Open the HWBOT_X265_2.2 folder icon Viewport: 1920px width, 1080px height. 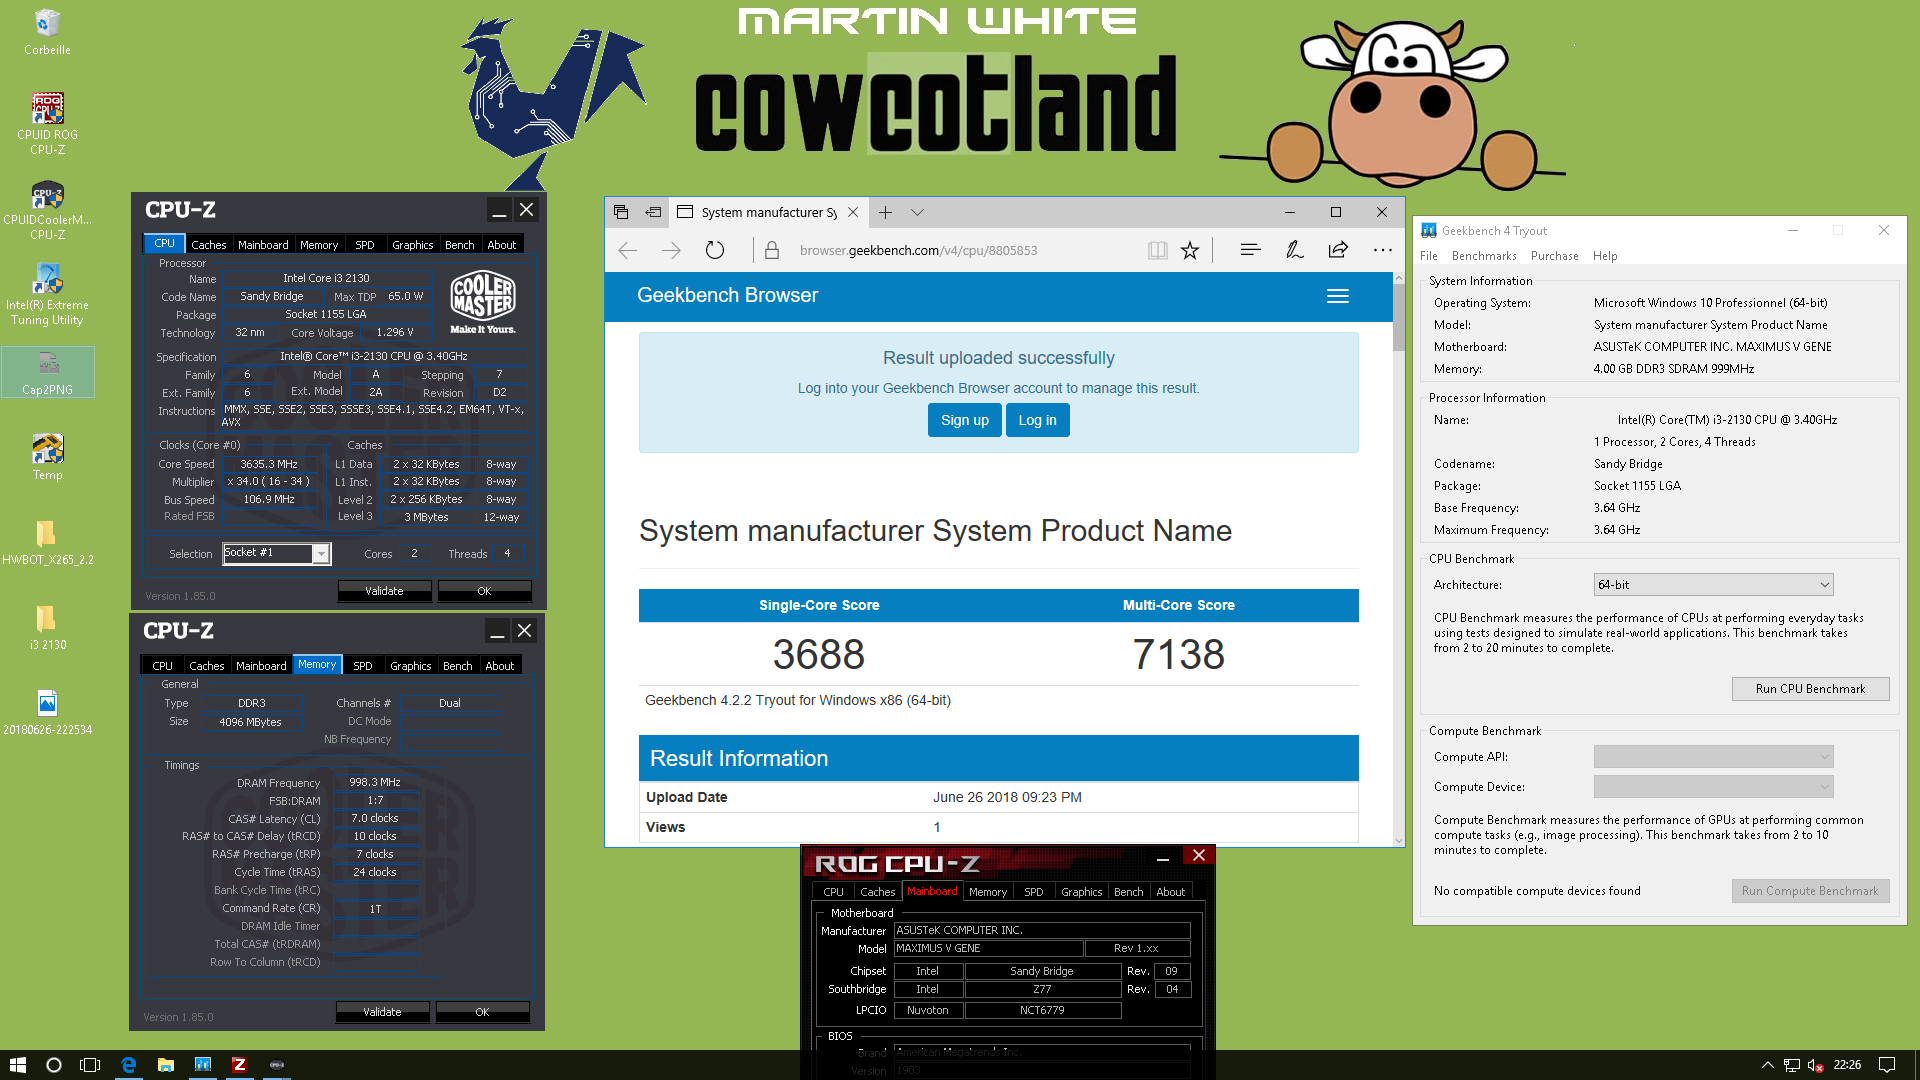(47, 542)
